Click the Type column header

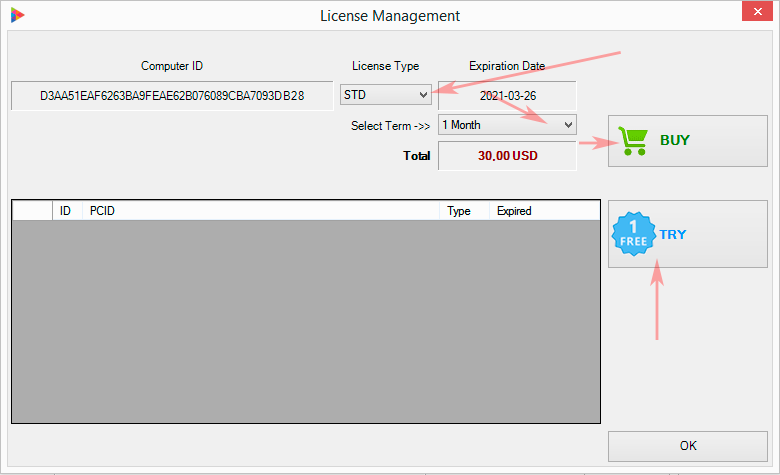coord(465,211)
